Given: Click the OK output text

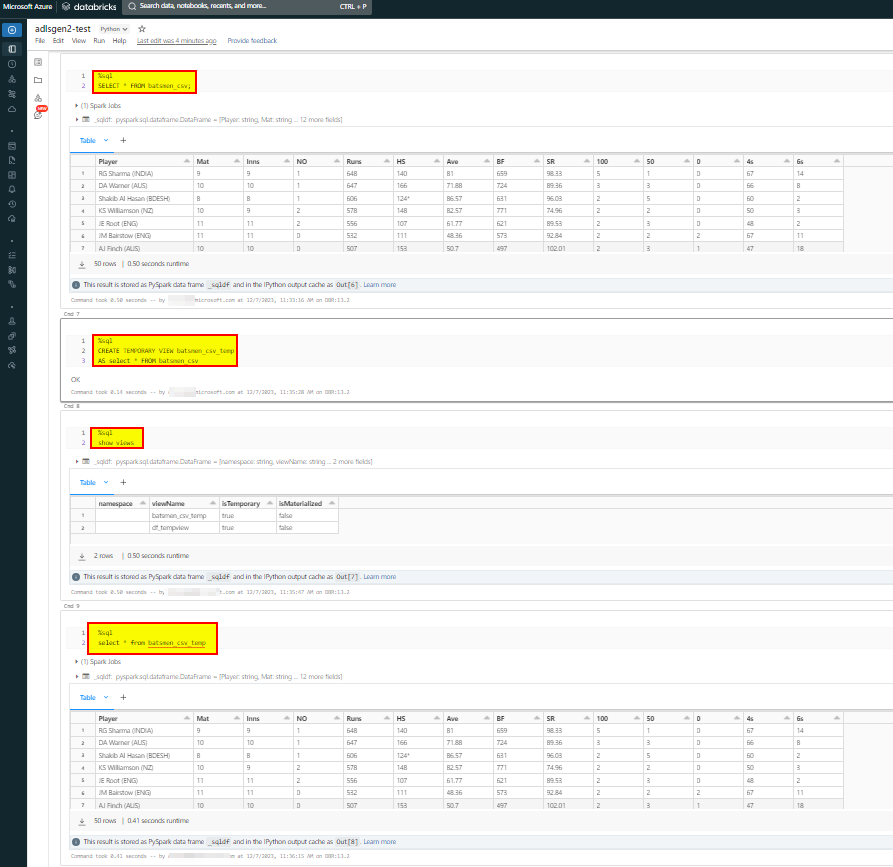Looking at the screenshot, I should [75, 380].
